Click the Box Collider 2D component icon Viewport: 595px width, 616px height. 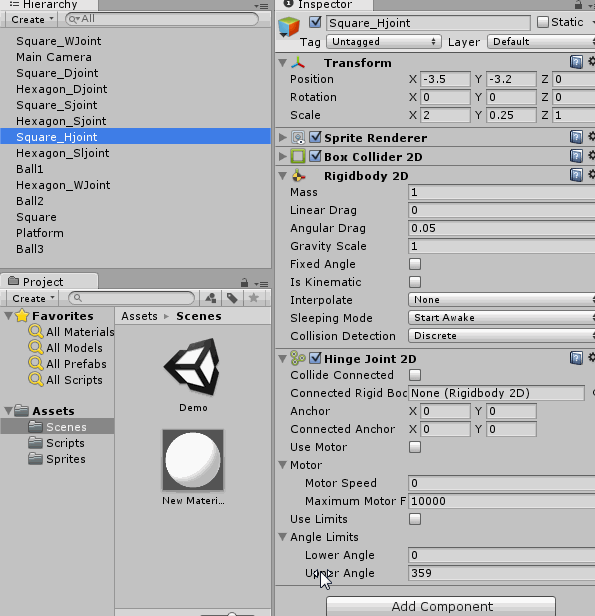point(298,156)
